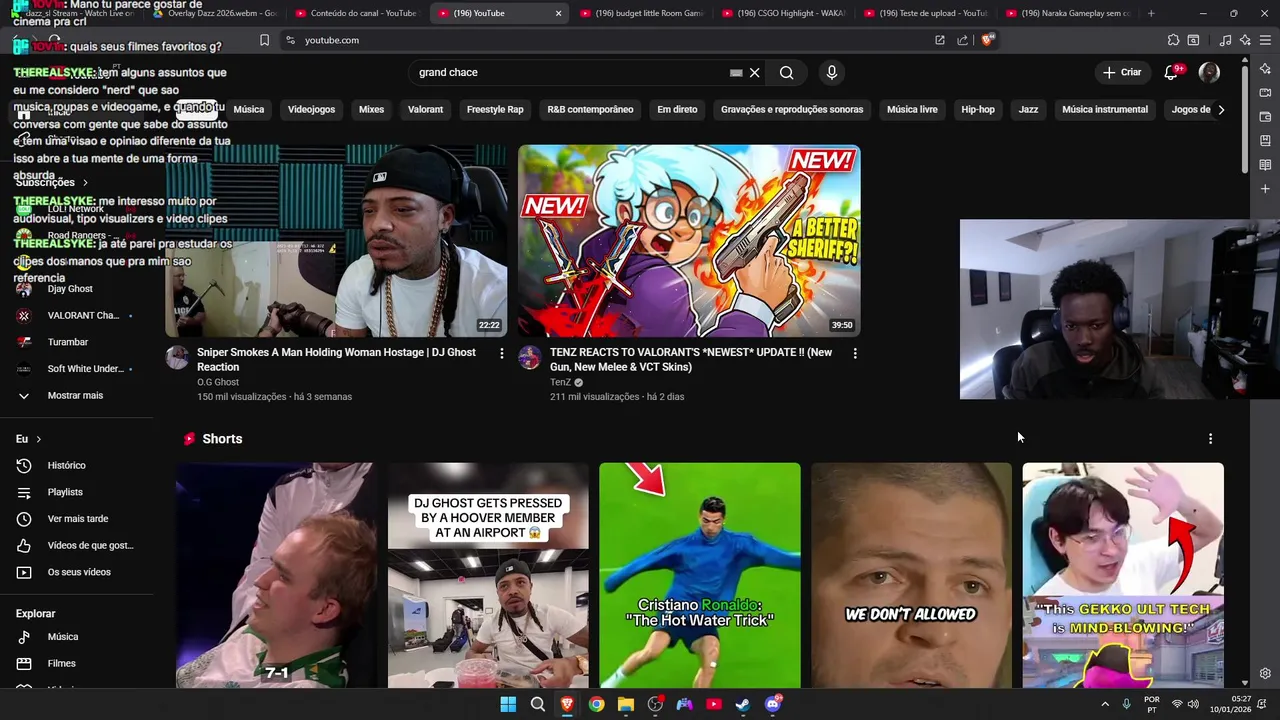This screenshot has width=1280, height=720.
Task: Click the Criar create button
Action: (x=1122, y=72)
